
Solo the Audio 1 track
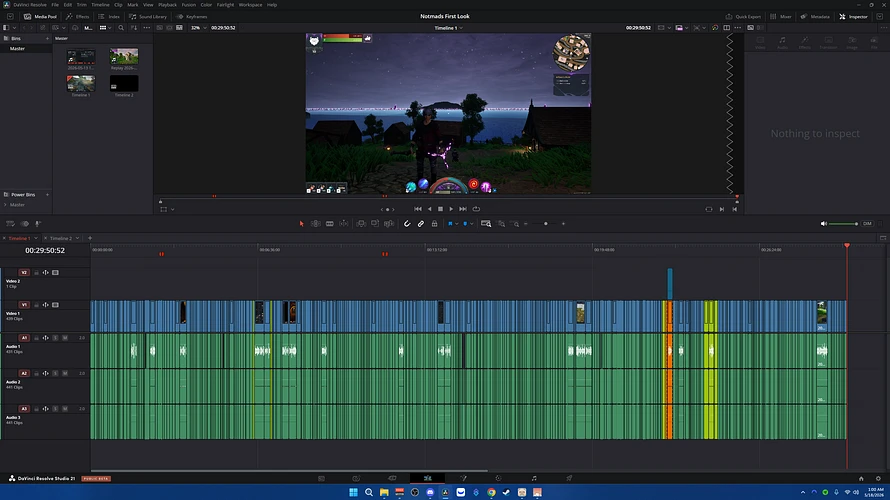coord(55,338)
